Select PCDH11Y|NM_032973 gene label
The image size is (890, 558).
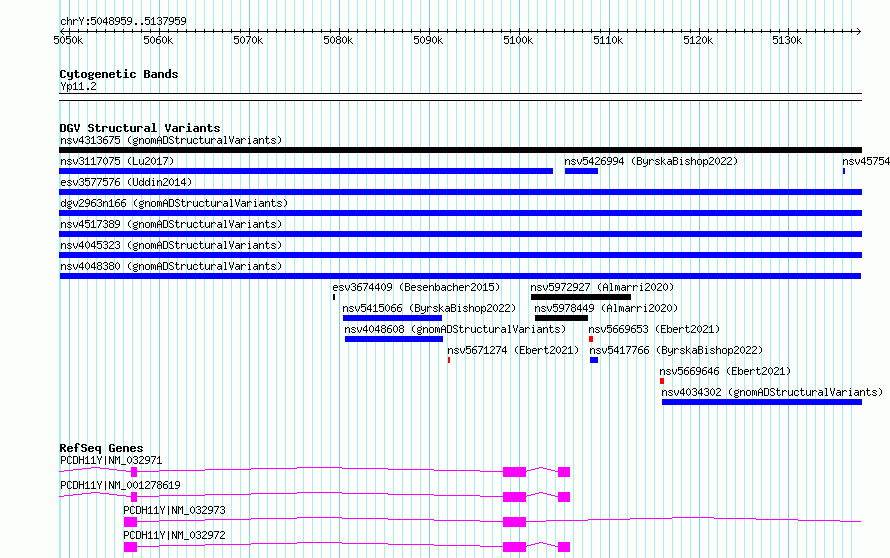pos(174,510)
